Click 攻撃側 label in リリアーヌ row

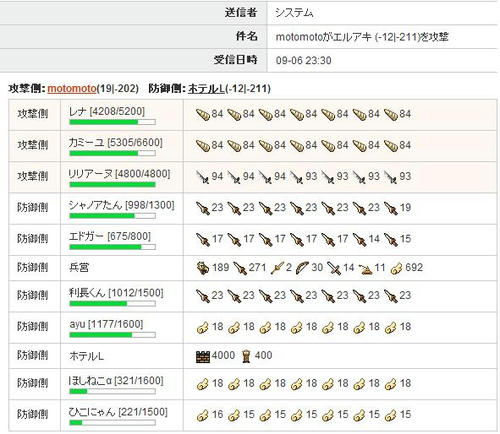[33, 176]
